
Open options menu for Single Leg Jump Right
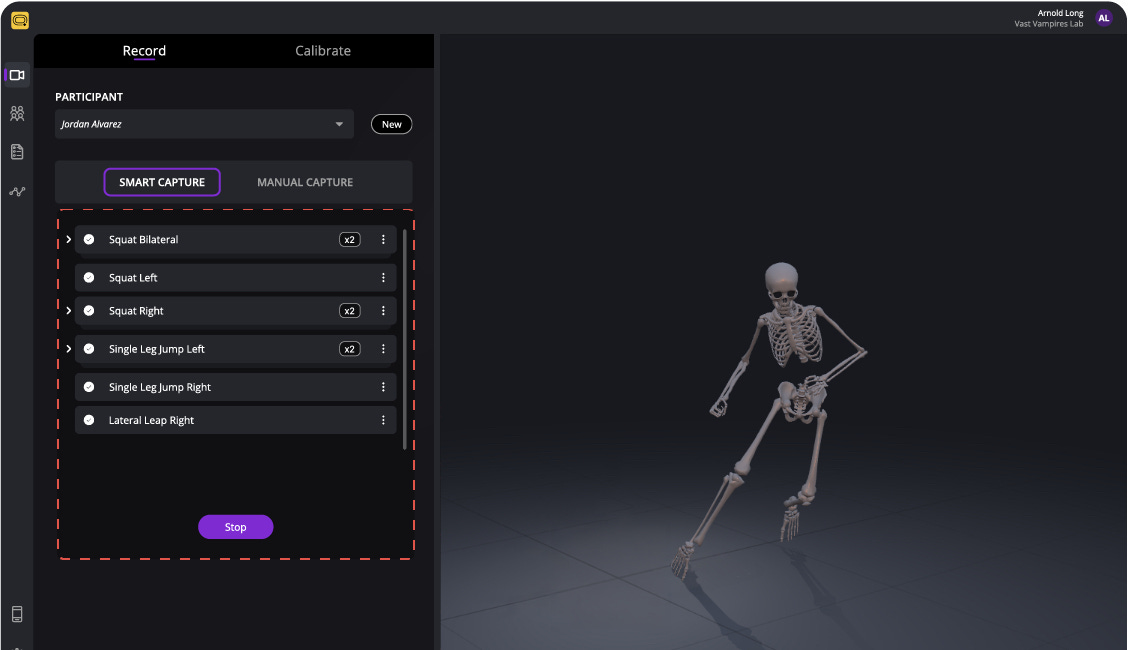(x=383, y=387)
